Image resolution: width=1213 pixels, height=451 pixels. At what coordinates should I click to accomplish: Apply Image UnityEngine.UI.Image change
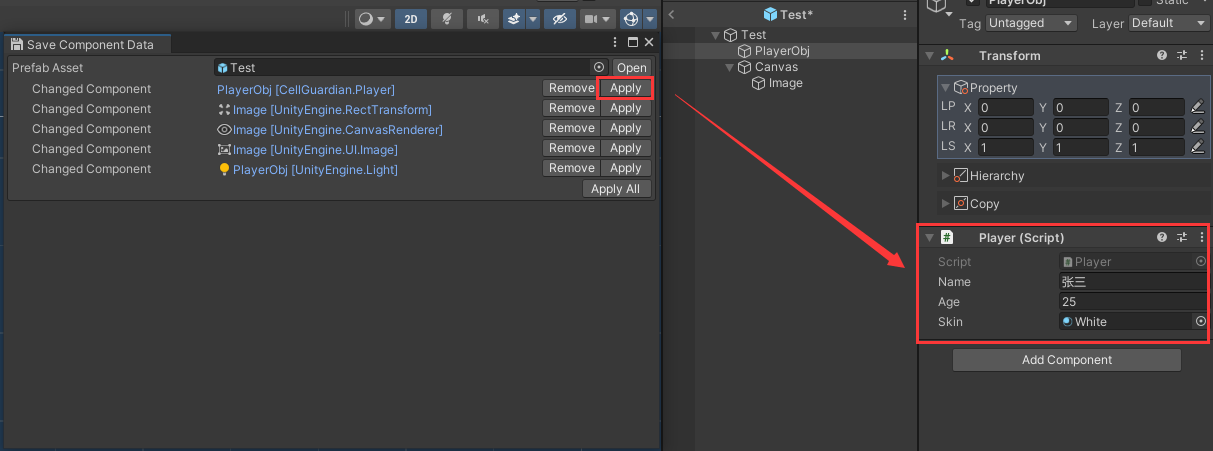coord(626,148)
